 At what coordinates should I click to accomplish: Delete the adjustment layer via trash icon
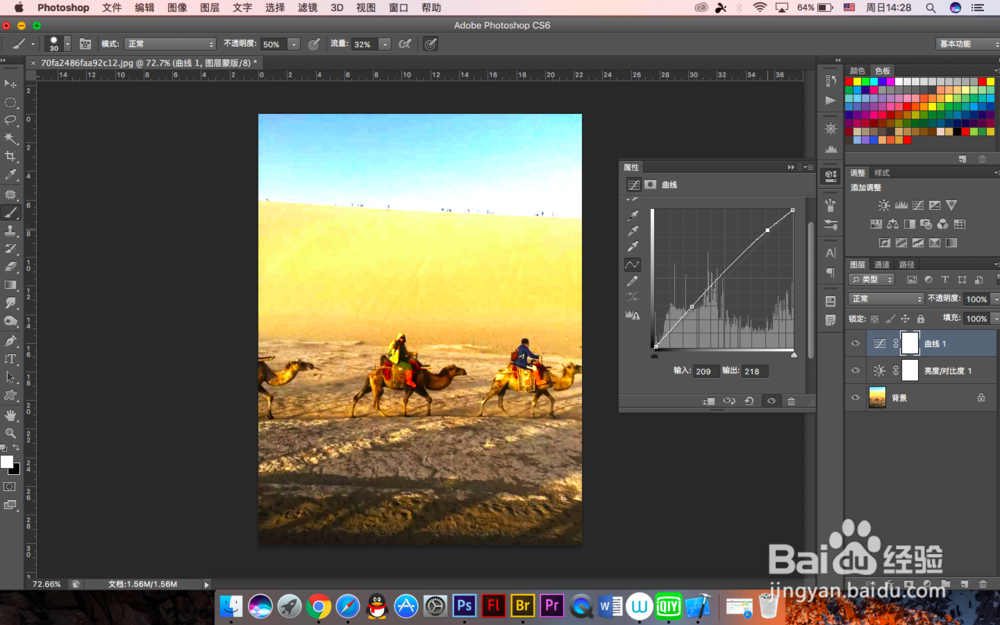791,401
